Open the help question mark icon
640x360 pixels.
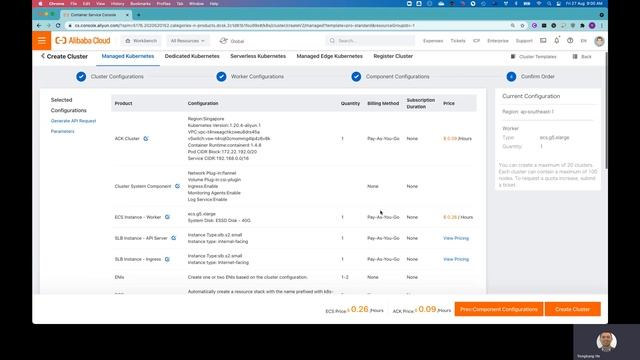click(x=570, y=41)
